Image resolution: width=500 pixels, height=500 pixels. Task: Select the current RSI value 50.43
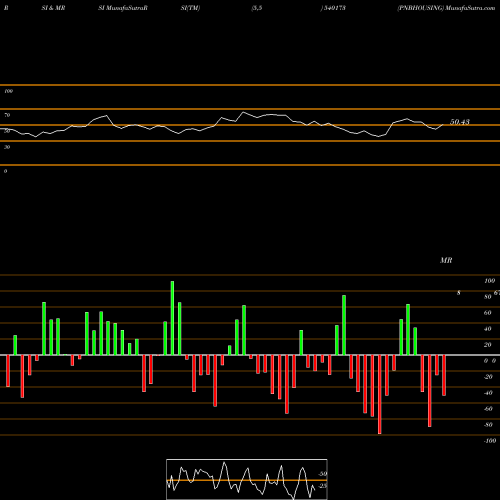coord(460,122)
